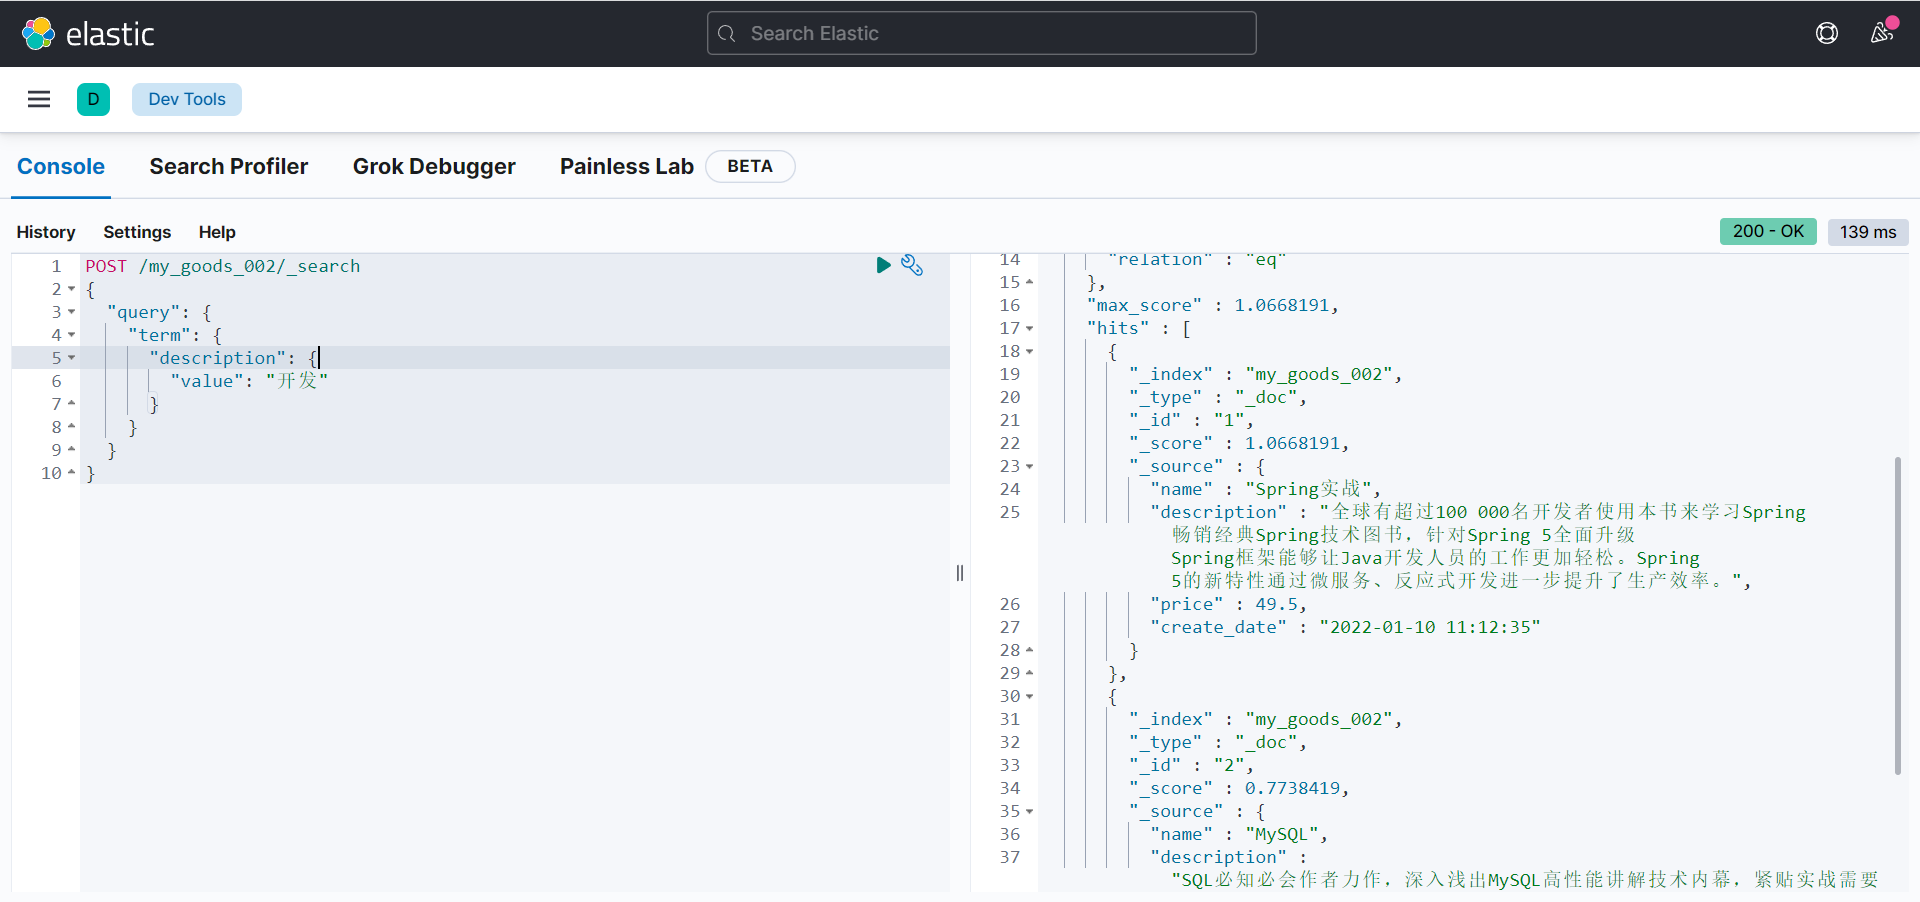Click the "value": "开发" line
The width and height of the screenshot is (1920, 902).
pos(249,381)
